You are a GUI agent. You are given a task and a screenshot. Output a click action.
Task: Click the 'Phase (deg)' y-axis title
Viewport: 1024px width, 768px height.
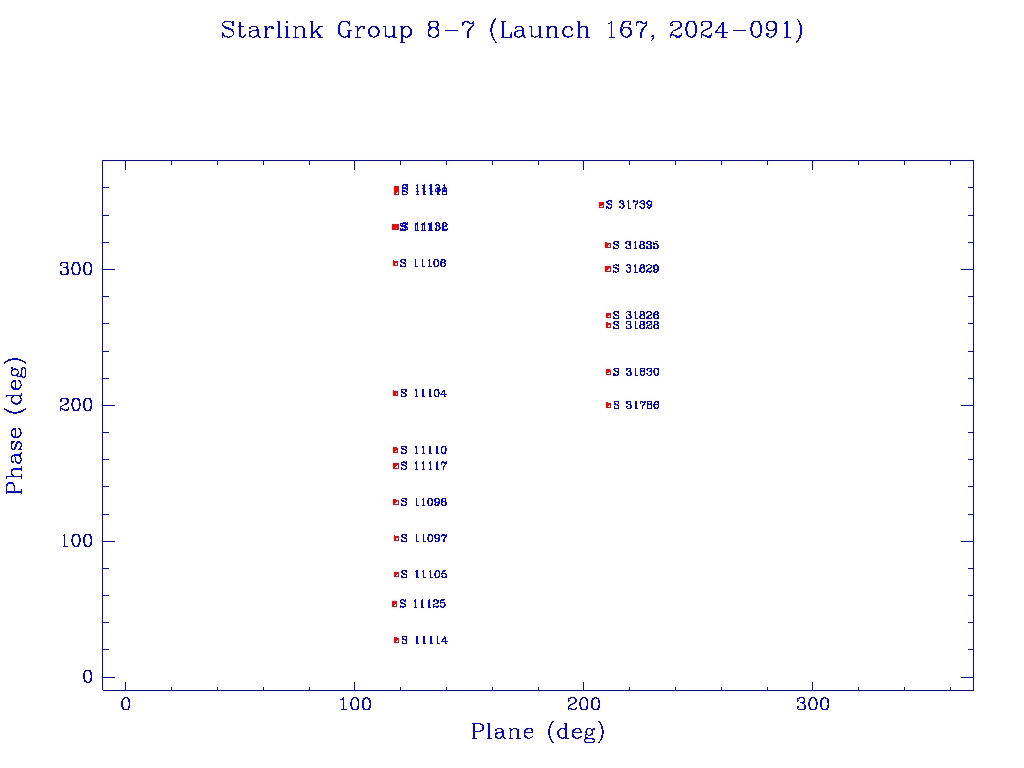15,426
